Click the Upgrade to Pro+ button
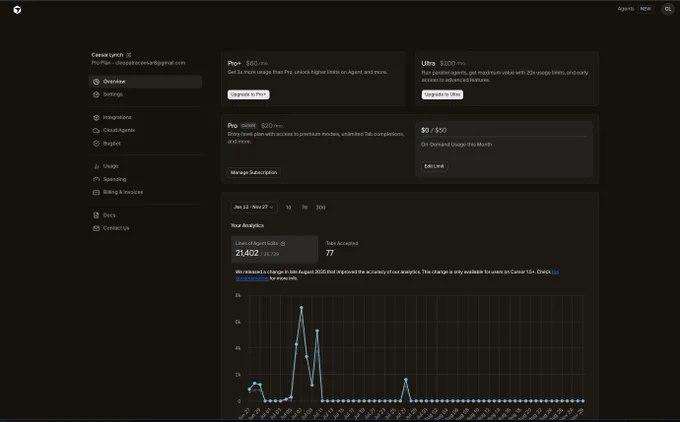This screenshot has width=680, height=422. [x=248, y=95]
